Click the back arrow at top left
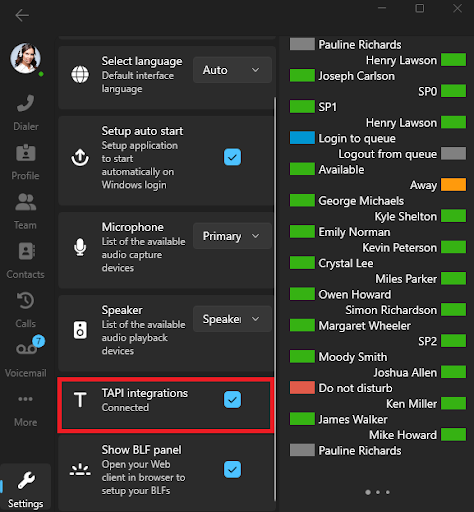The height and width of the screenshot is (512, 474). 22,15
